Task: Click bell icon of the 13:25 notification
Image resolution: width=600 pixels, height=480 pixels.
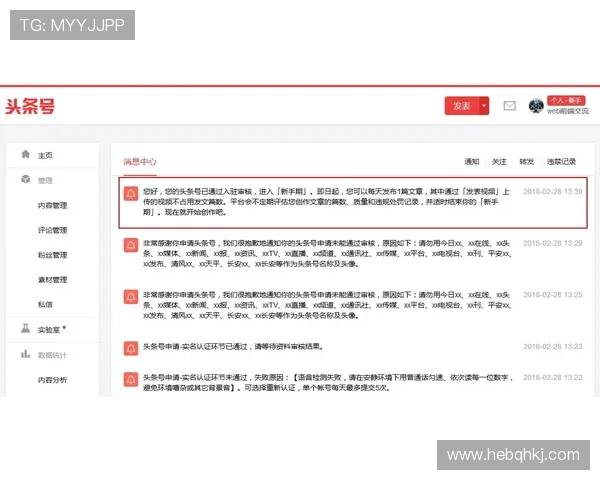Action: point(131,297)
